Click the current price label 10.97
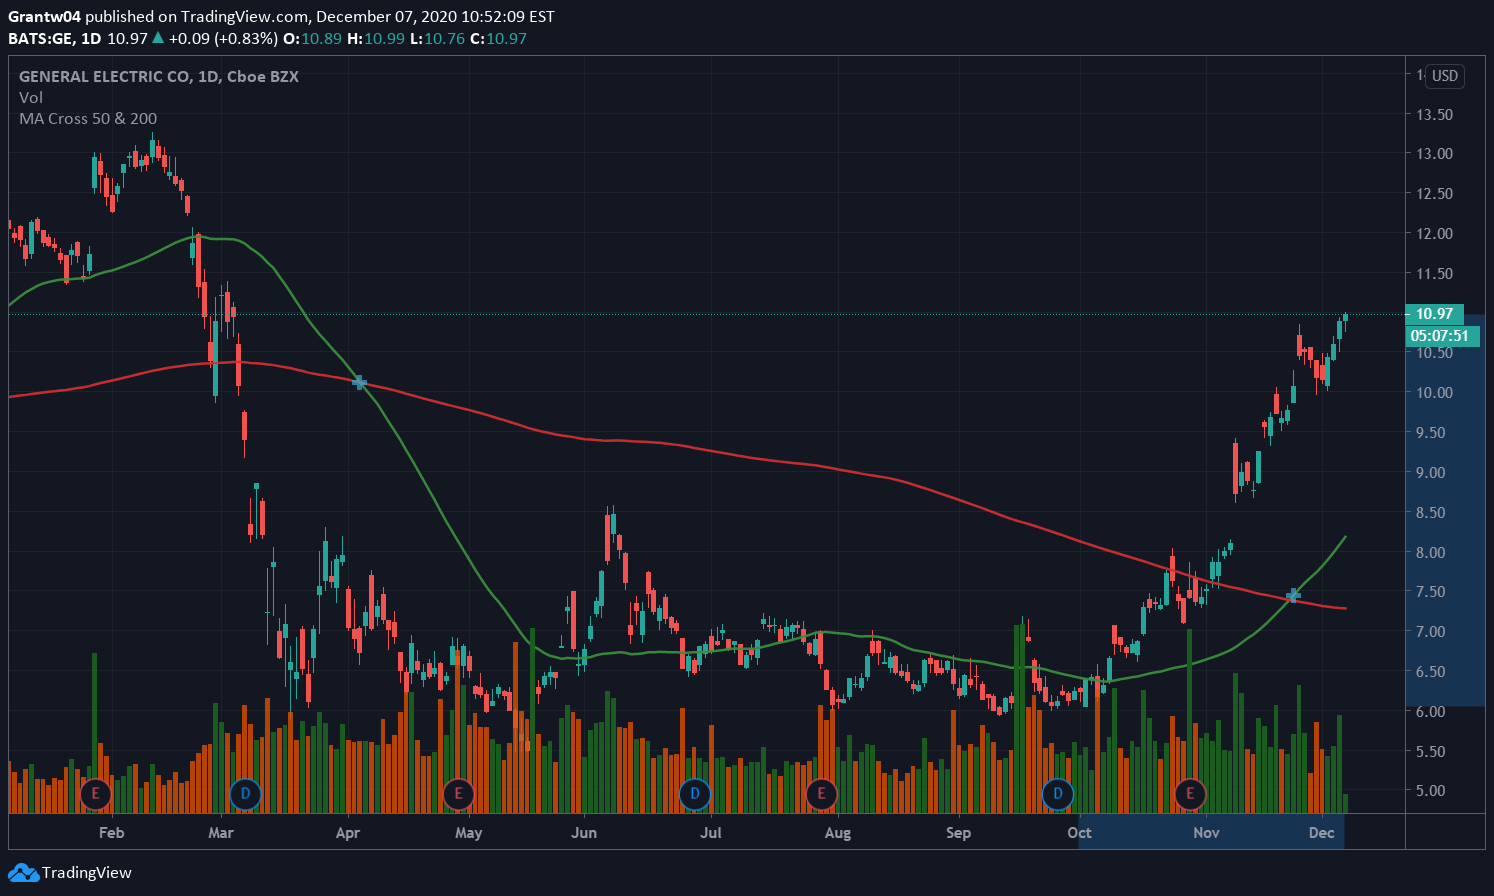The width and height of the screenshot is (1494, 896). click(x=1434, y=314)
